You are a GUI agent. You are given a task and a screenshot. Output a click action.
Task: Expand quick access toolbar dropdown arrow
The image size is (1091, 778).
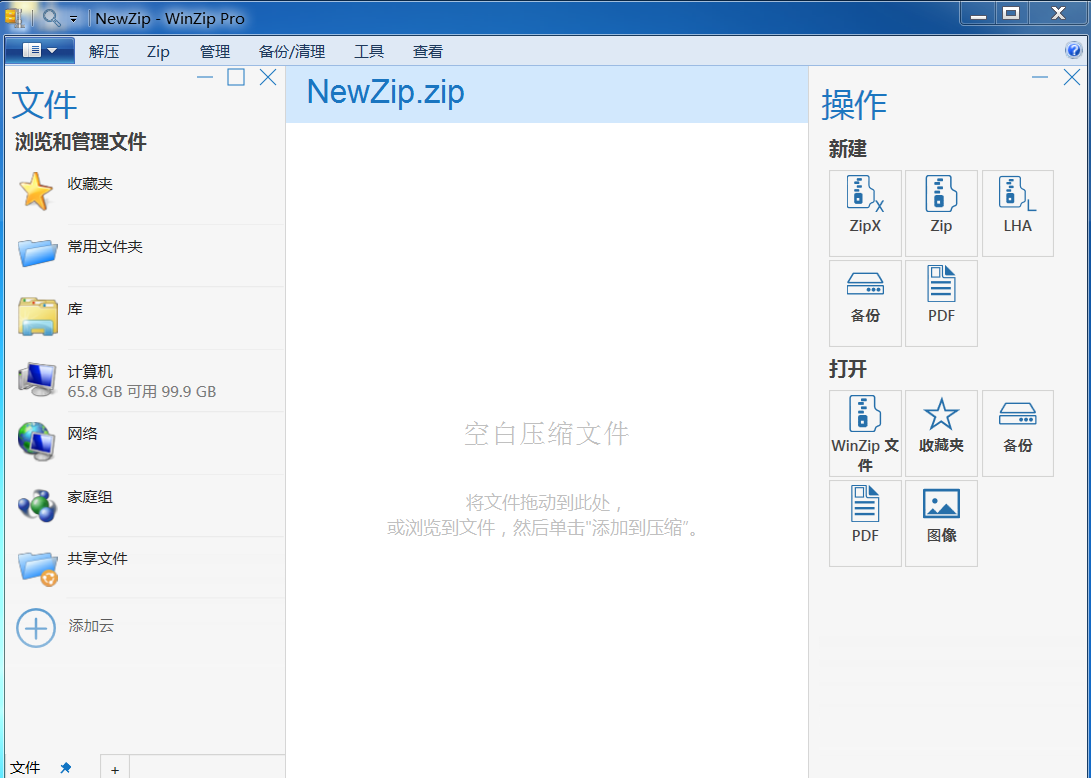point(73,19)
